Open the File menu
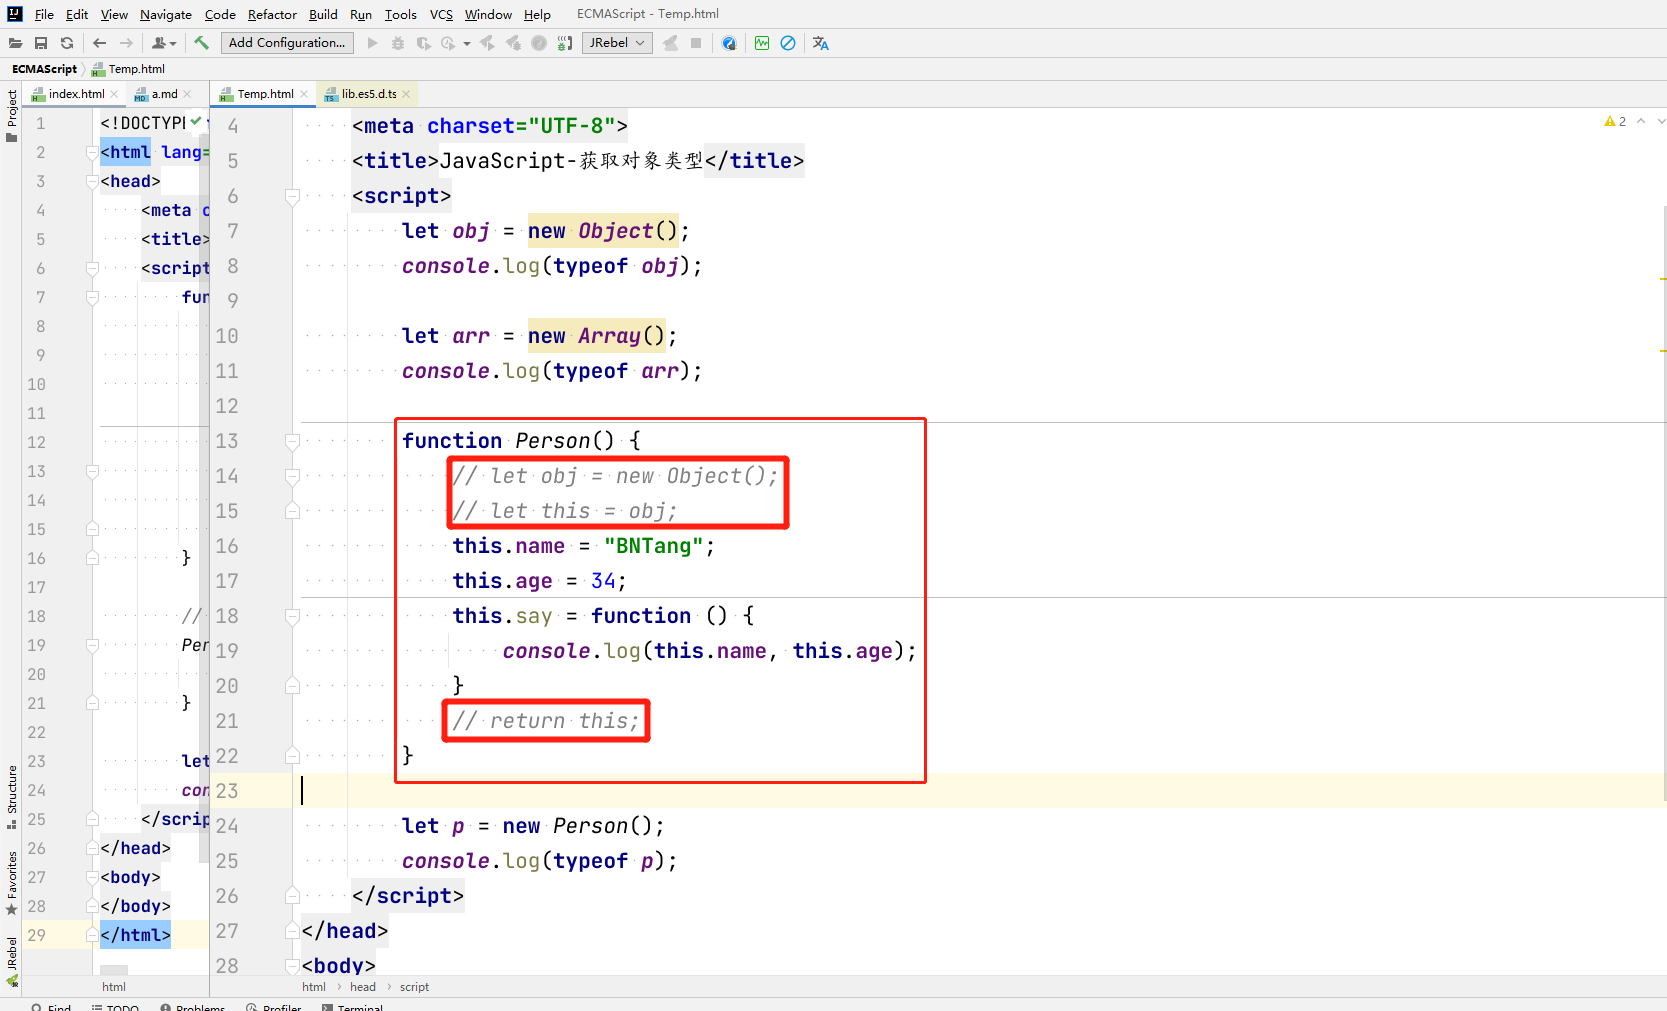The height and width of the screenshot is (1011, 1667). [x=44, y=14]
